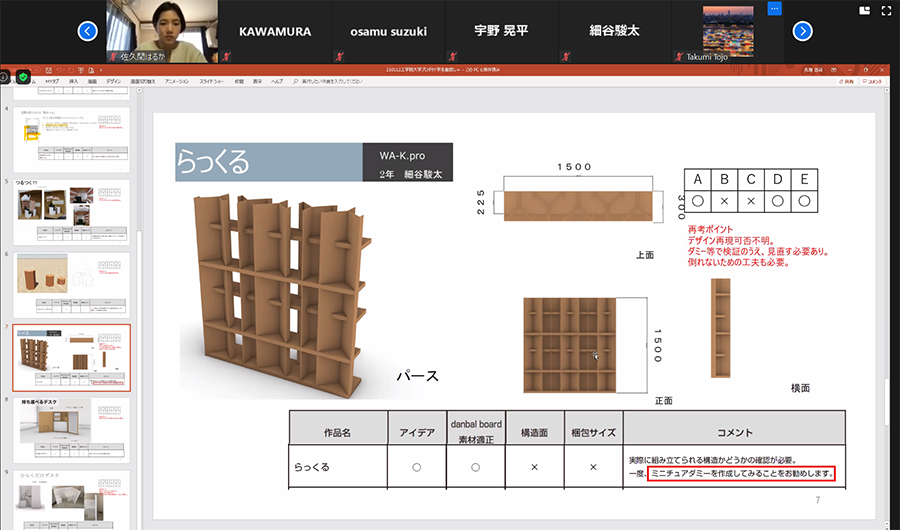Open more options on Takumi Tojo tile
The height and width of the screenshot is (530, 900).
pos(773,9)
